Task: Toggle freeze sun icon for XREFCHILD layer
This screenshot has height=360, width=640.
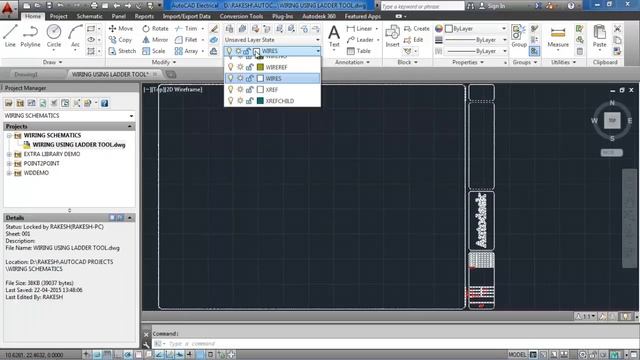Action: (240, 100)
